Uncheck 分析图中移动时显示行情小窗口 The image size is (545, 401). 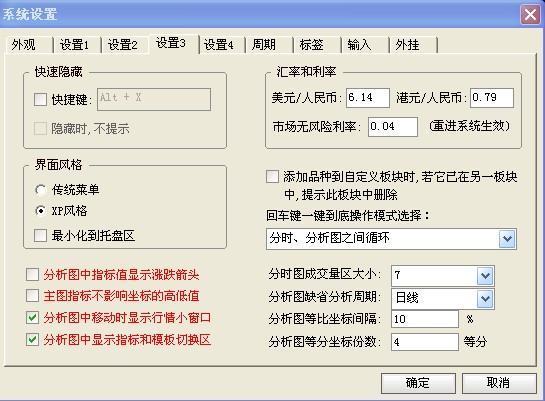32,318
